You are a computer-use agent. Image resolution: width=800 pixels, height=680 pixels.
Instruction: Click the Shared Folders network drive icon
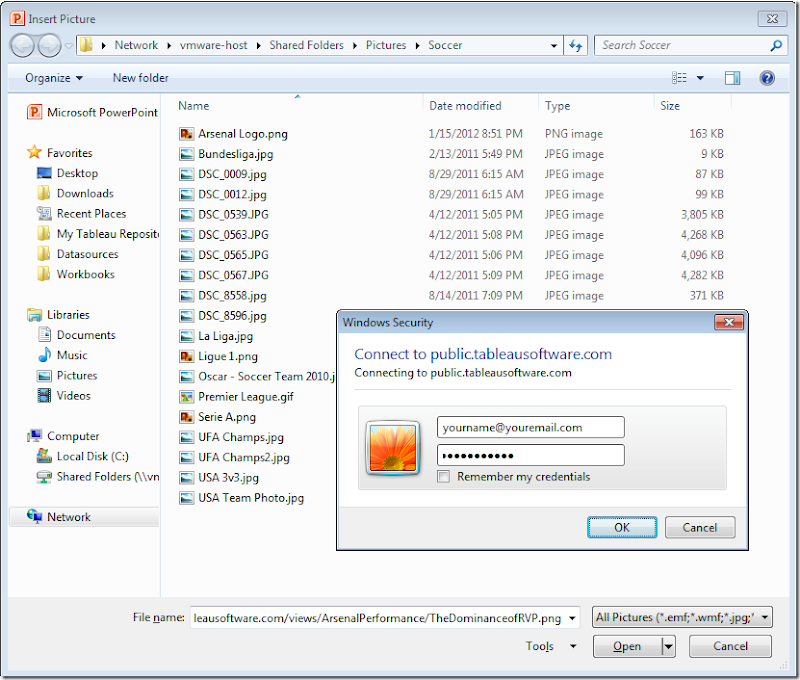coord(44,476)
